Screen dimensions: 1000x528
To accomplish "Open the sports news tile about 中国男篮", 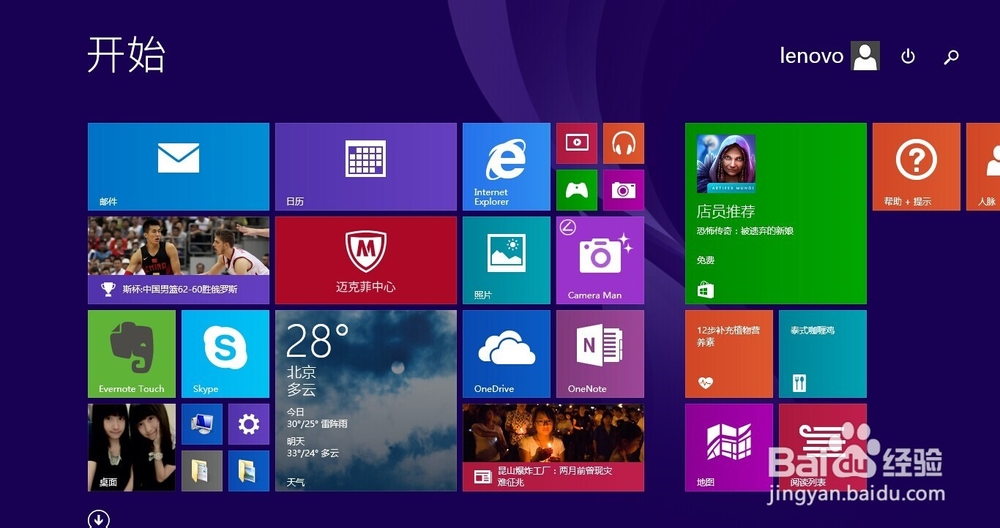I will [179, 260].
